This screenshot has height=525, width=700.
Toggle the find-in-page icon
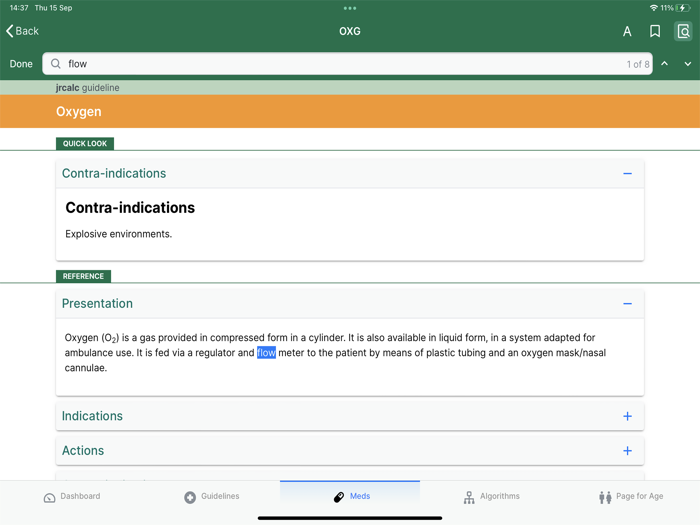[683, 31]
